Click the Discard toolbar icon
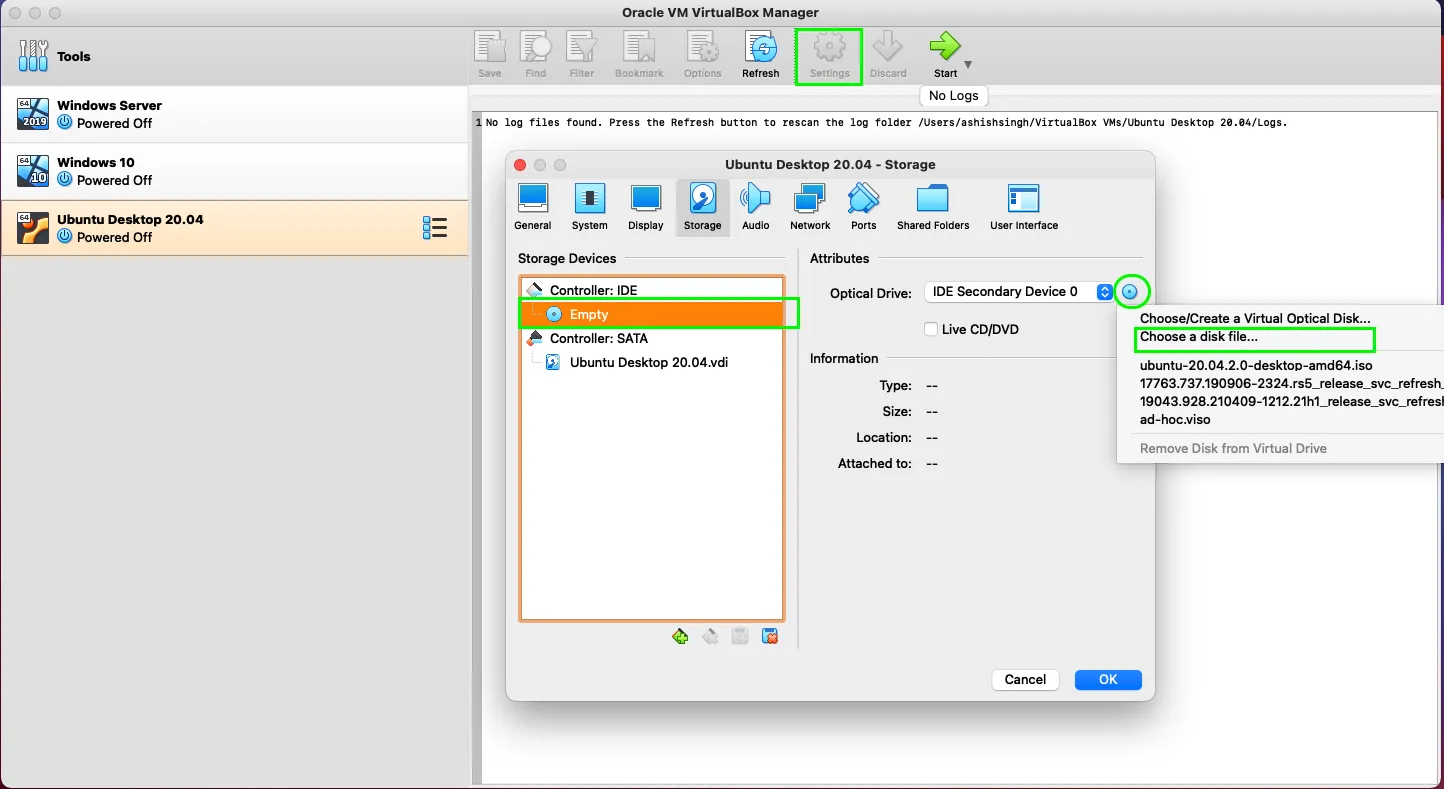1444x789 pixels. pyautogui.click(x=888, y=55)
